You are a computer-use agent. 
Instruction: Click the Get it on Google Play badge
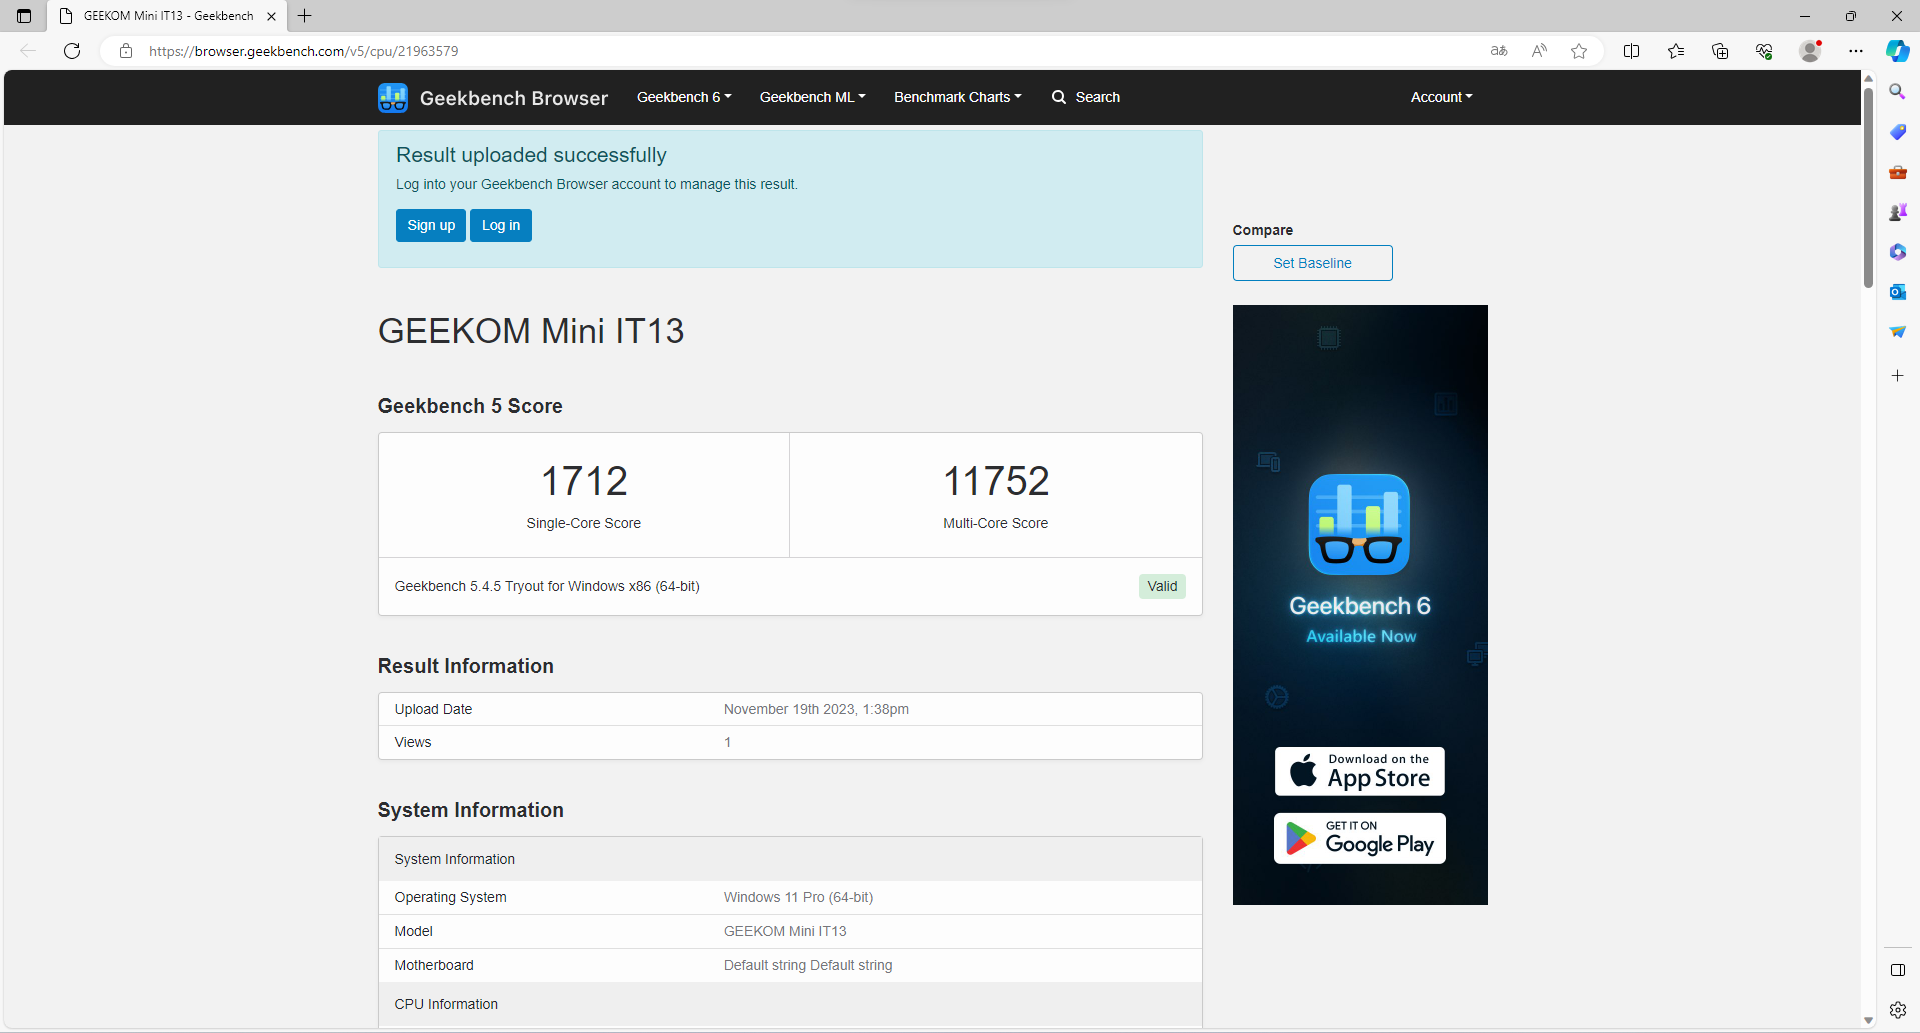pyautogui.click(x=1359, y=838)
